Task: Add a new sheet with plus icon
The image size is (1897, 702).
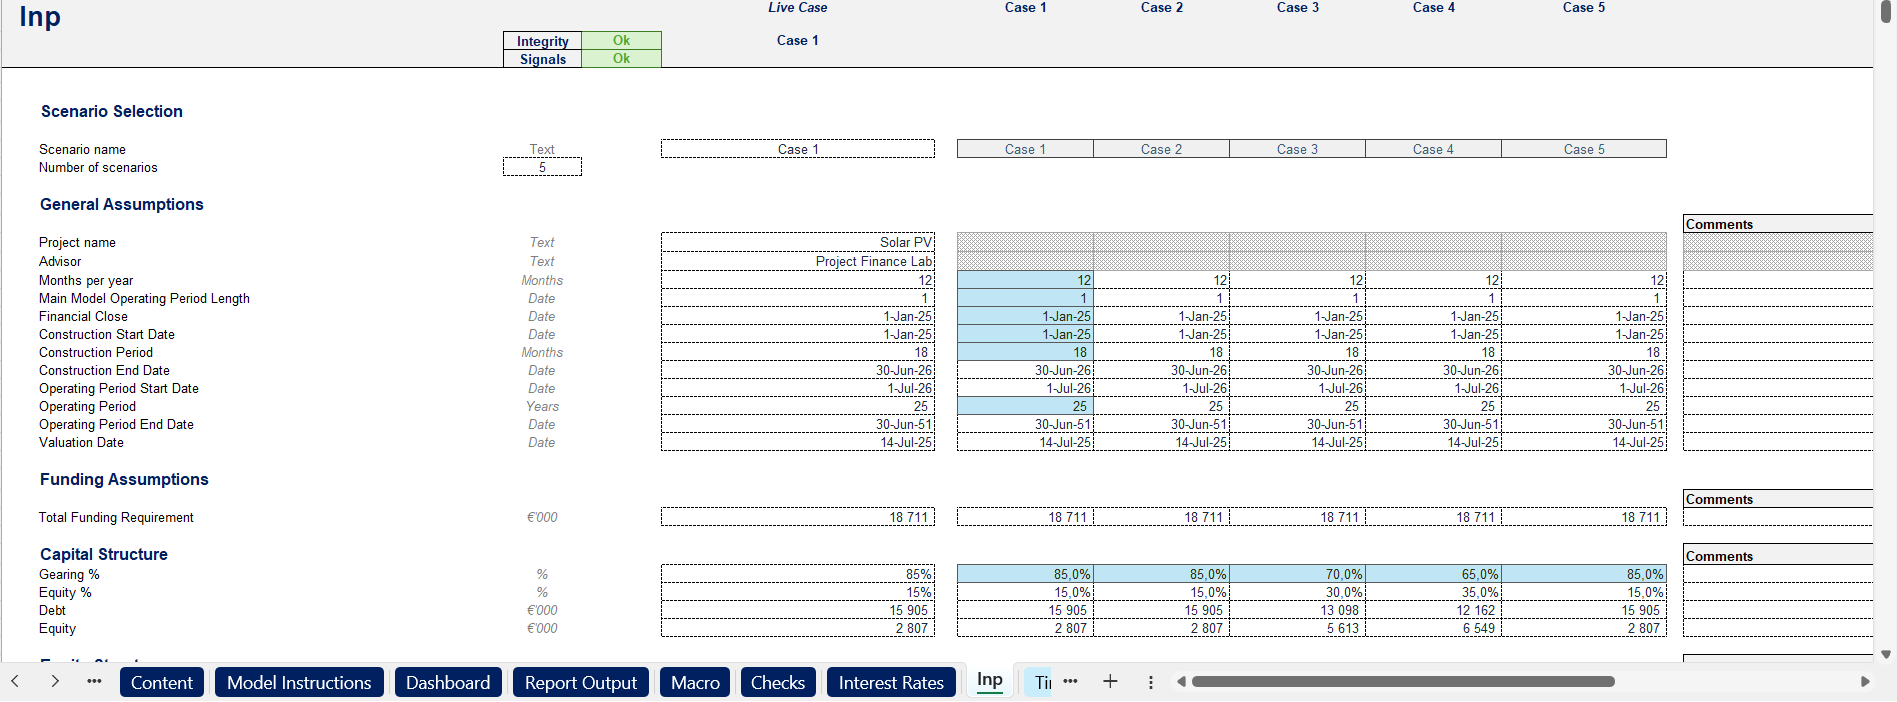Action: 1110,681
